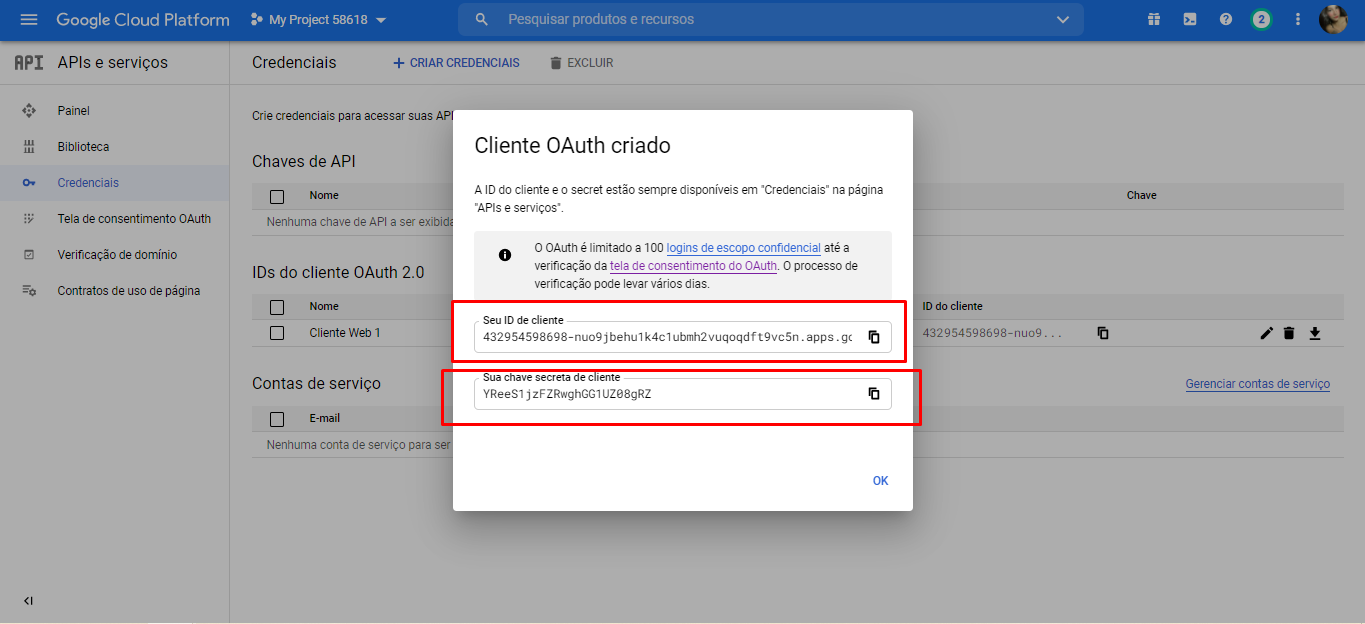Screen dimensions: 1365x624
Task: Open the user account avatar
Action: 1334,19
